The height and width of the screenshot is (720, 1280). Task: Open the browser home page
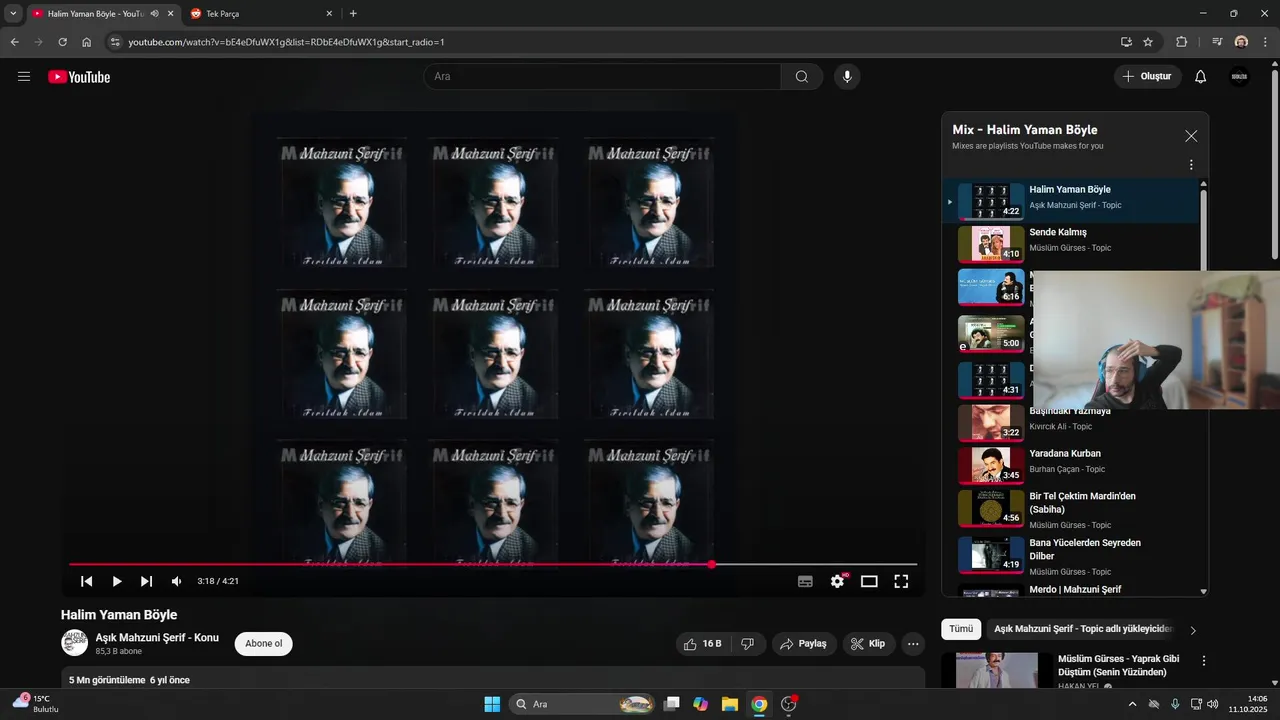point(87,42)
